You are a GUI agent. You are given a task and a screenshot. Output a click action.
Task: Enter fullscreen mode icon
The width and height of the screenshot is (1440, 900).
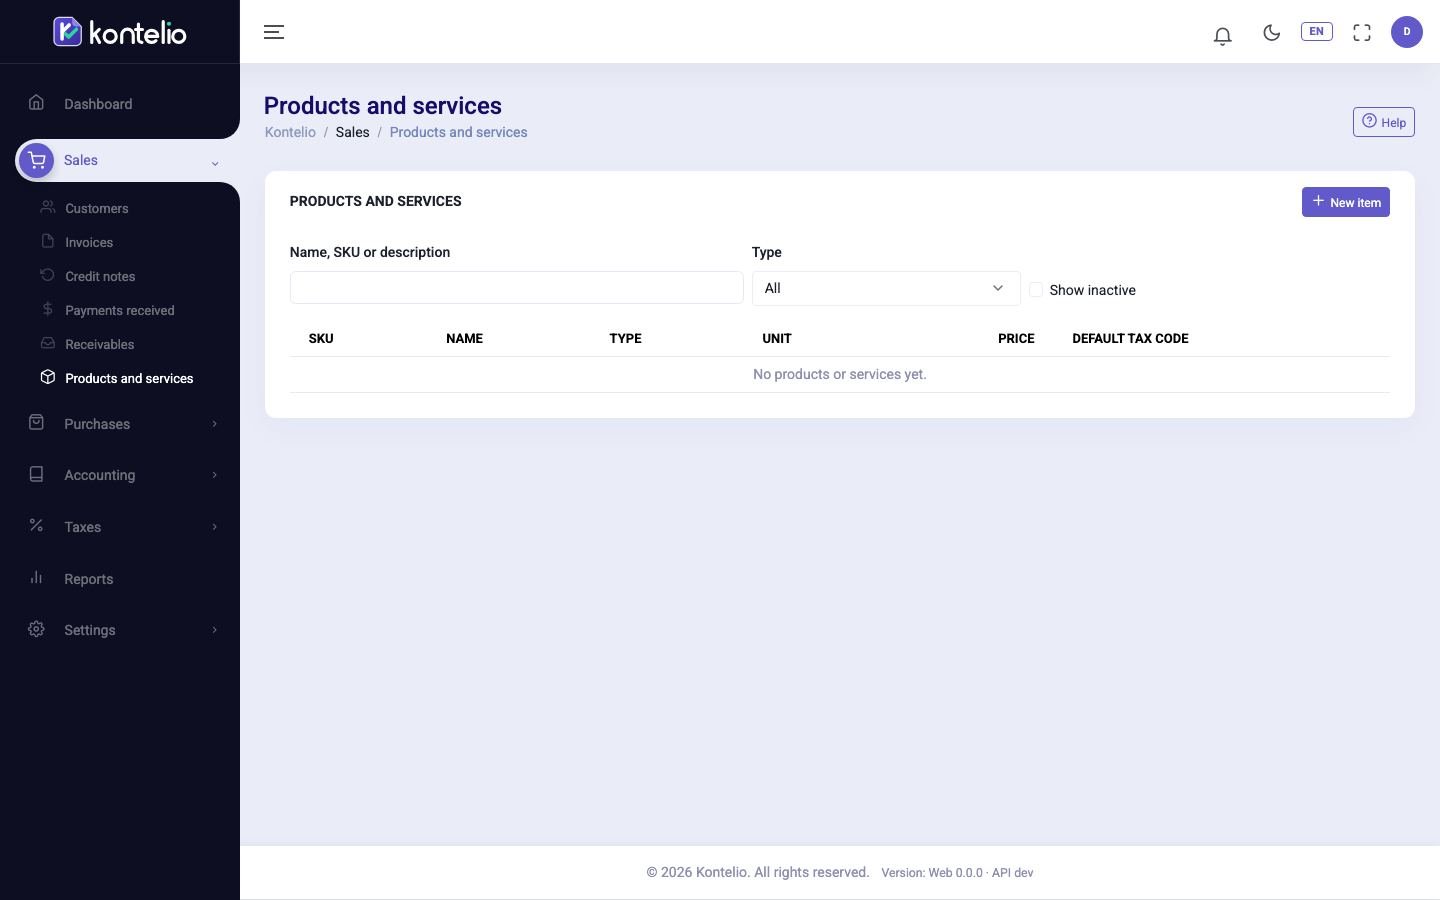click(x=1362, y=32)
